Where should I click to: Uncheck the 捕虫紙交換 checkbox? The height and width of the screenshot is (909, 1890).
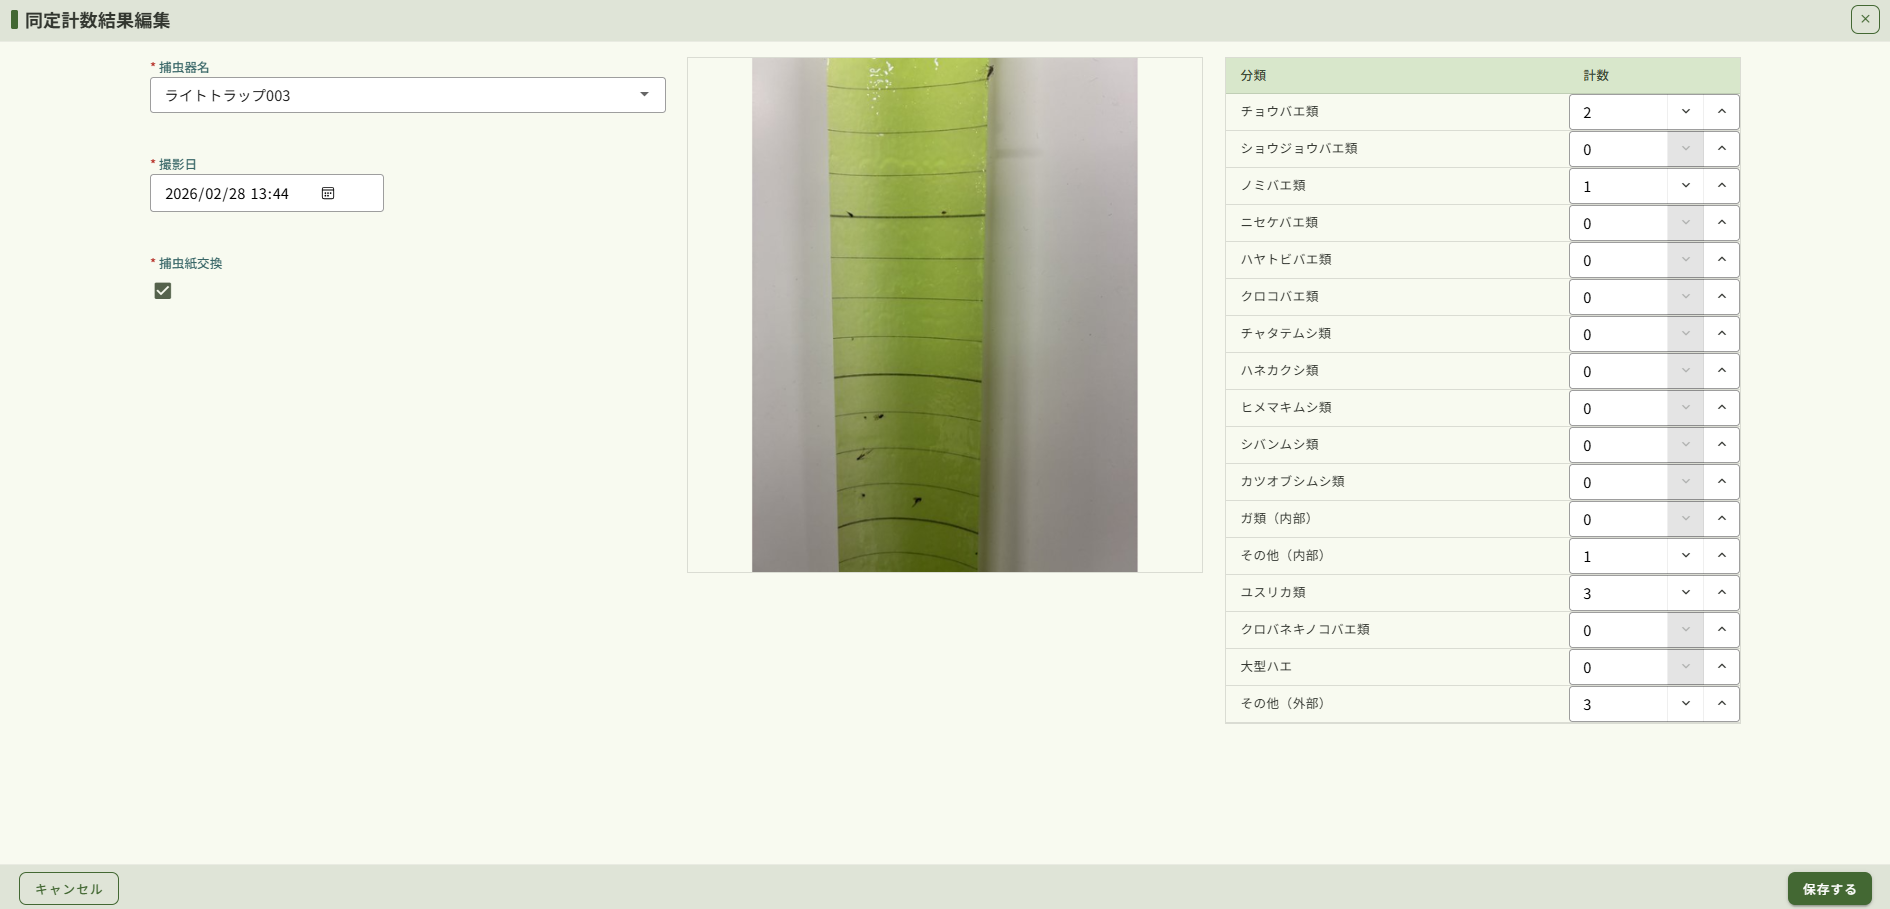pos(163,291)
